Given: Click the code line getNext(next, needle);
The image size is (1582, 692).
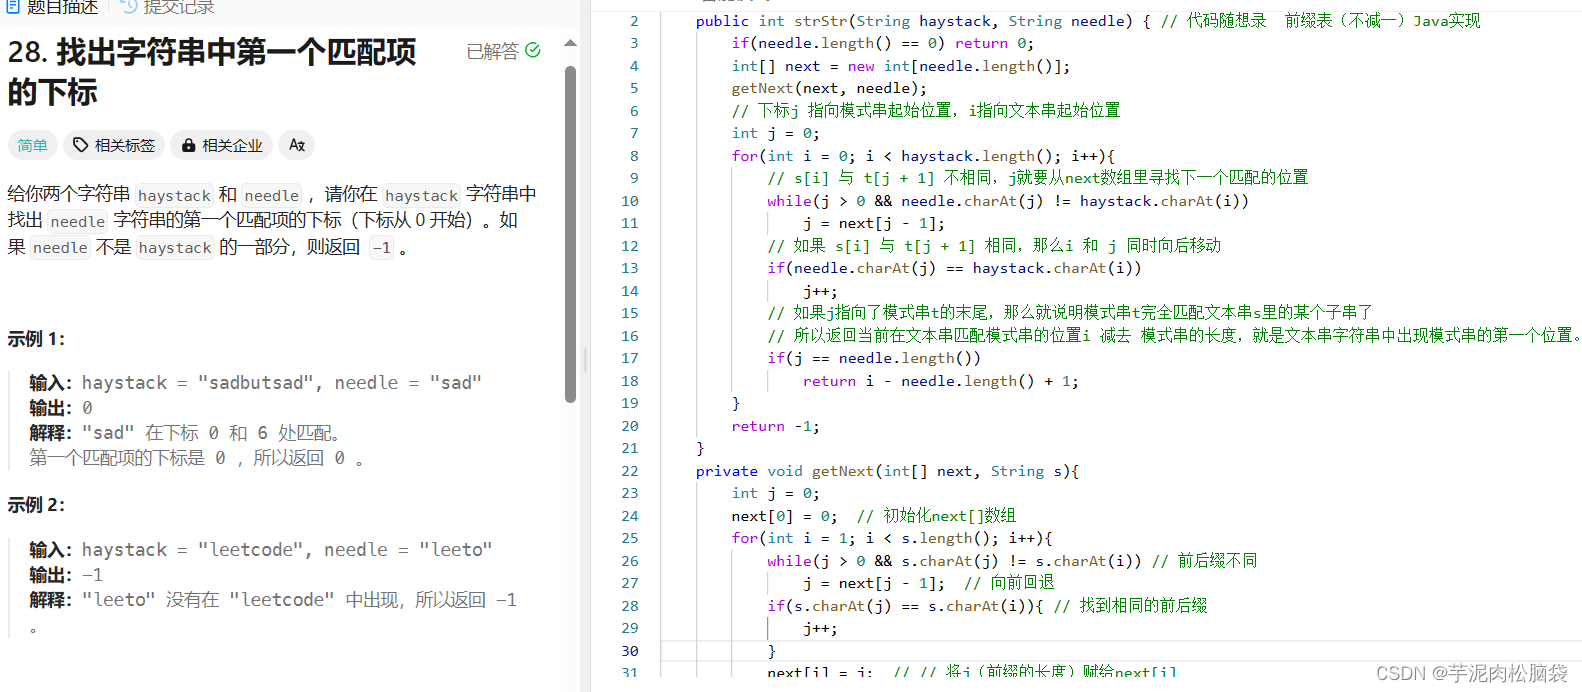Looking at the screenshot, I should pyautogui.click(x=829, y=88).
